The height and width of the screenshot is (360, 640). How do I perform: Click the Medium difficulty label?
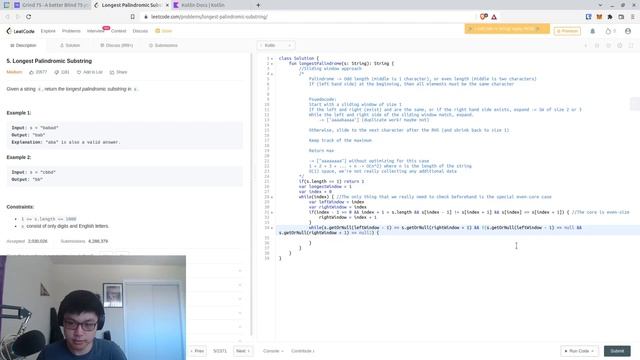(x=14, y=72)
